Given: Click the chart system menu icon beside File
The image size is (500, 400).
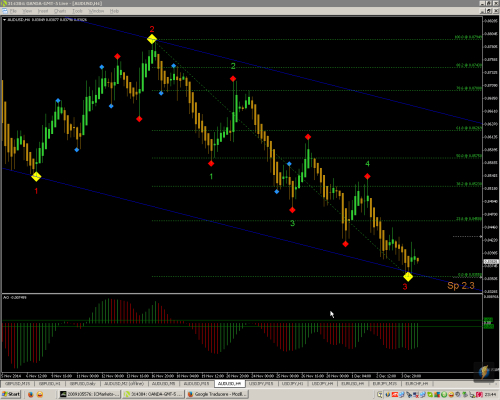Looking at the screenshot, I should point(5,11).
